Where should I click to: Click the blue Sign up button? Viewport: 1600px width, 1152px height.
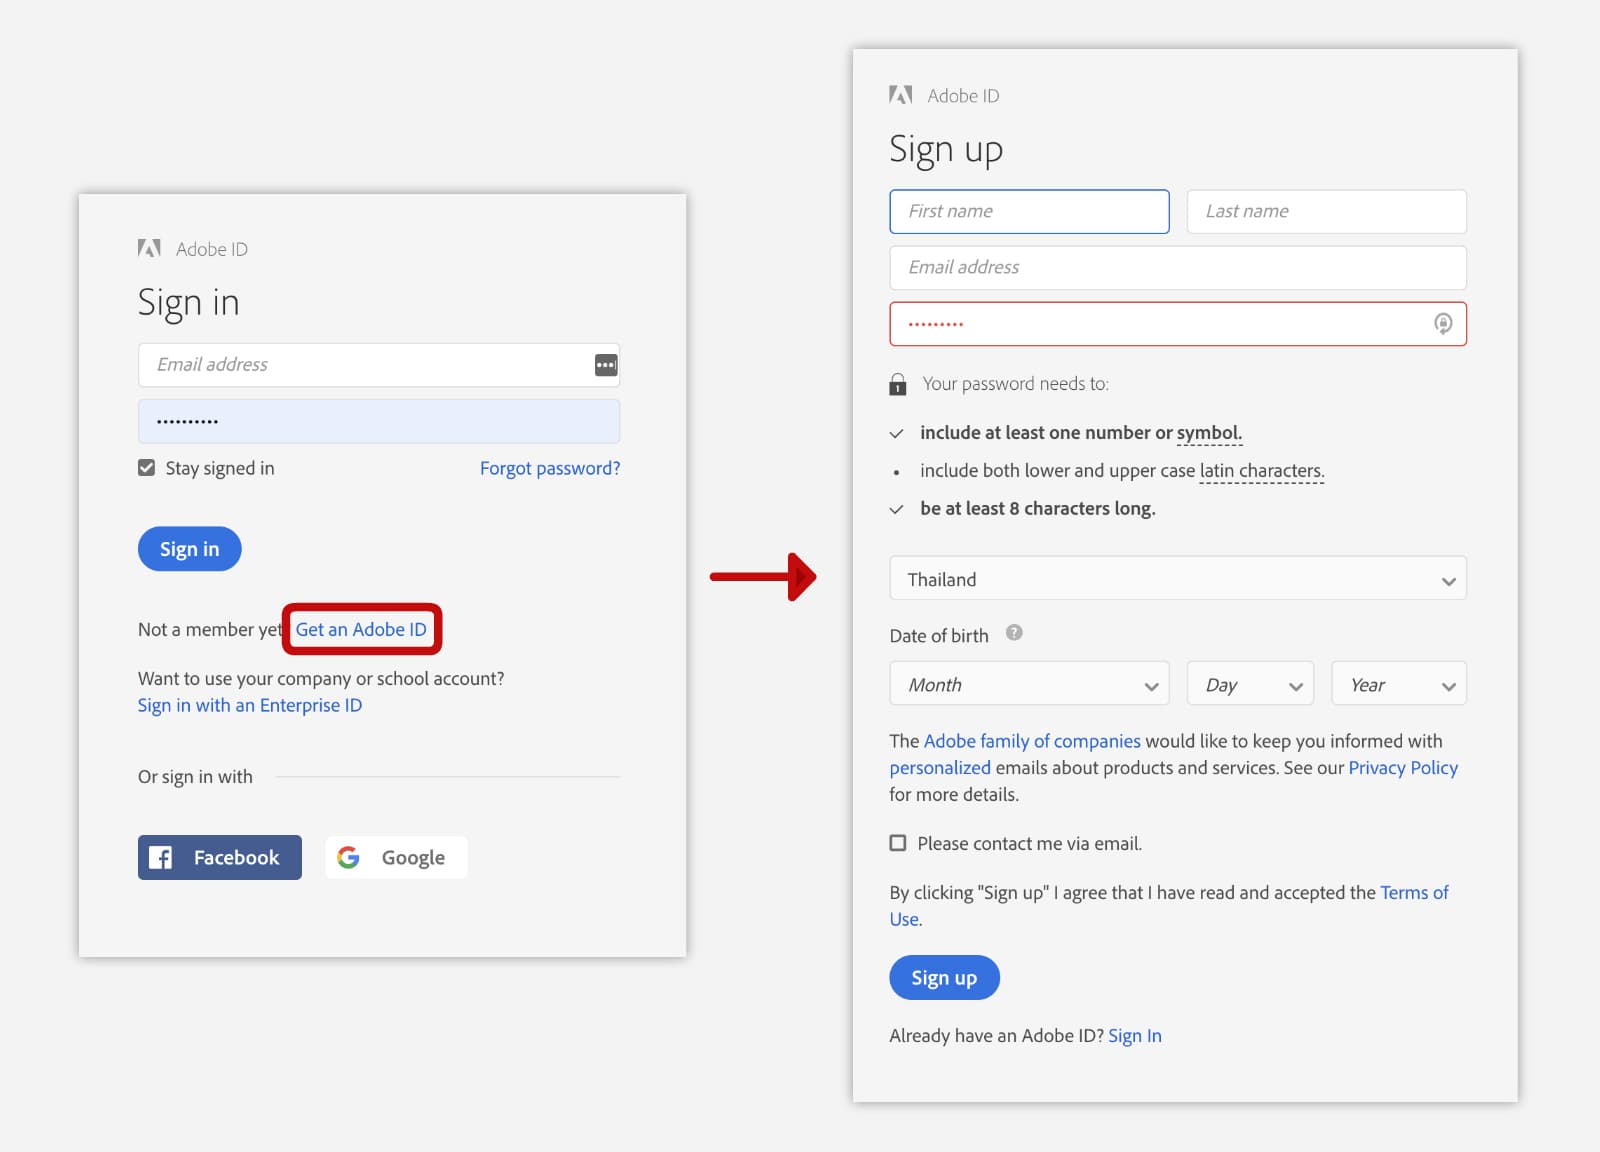click(x=944, y=977)
